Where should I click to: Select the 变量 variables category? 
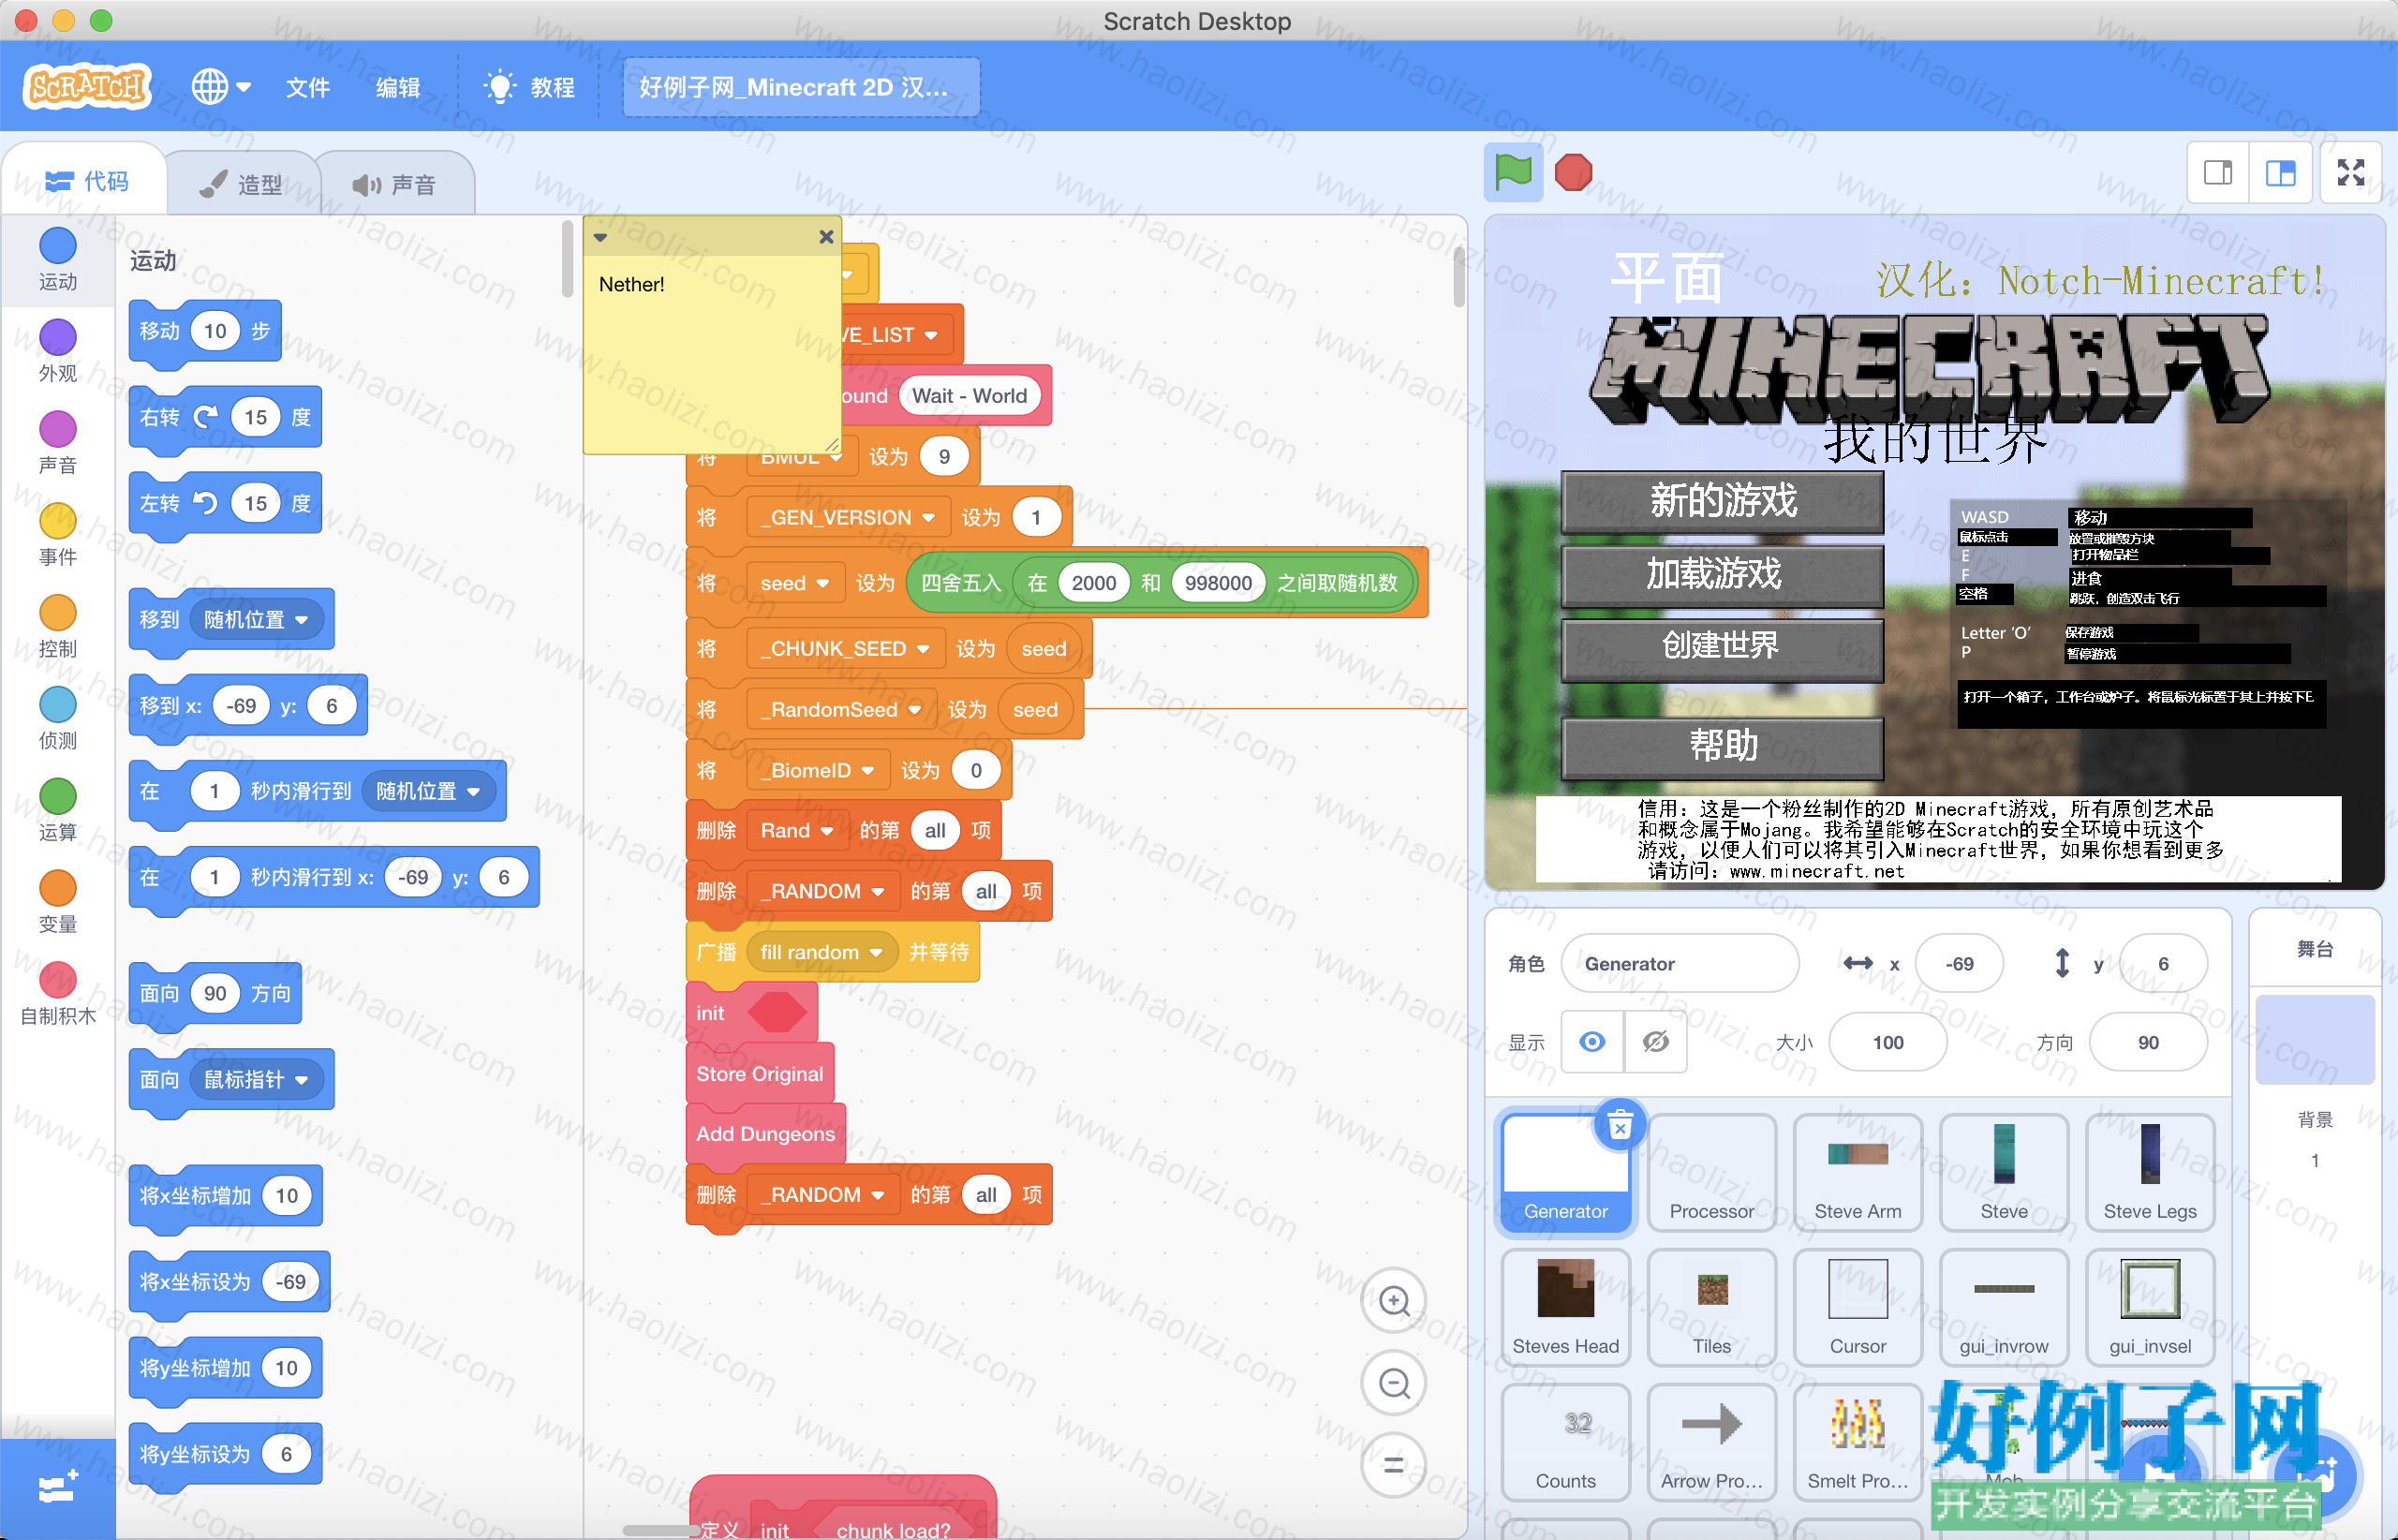[58, 903]
